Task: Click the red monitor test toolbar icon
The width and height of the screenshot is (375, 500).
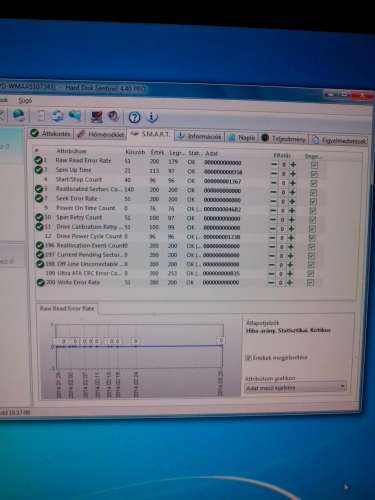Action: 97,117
